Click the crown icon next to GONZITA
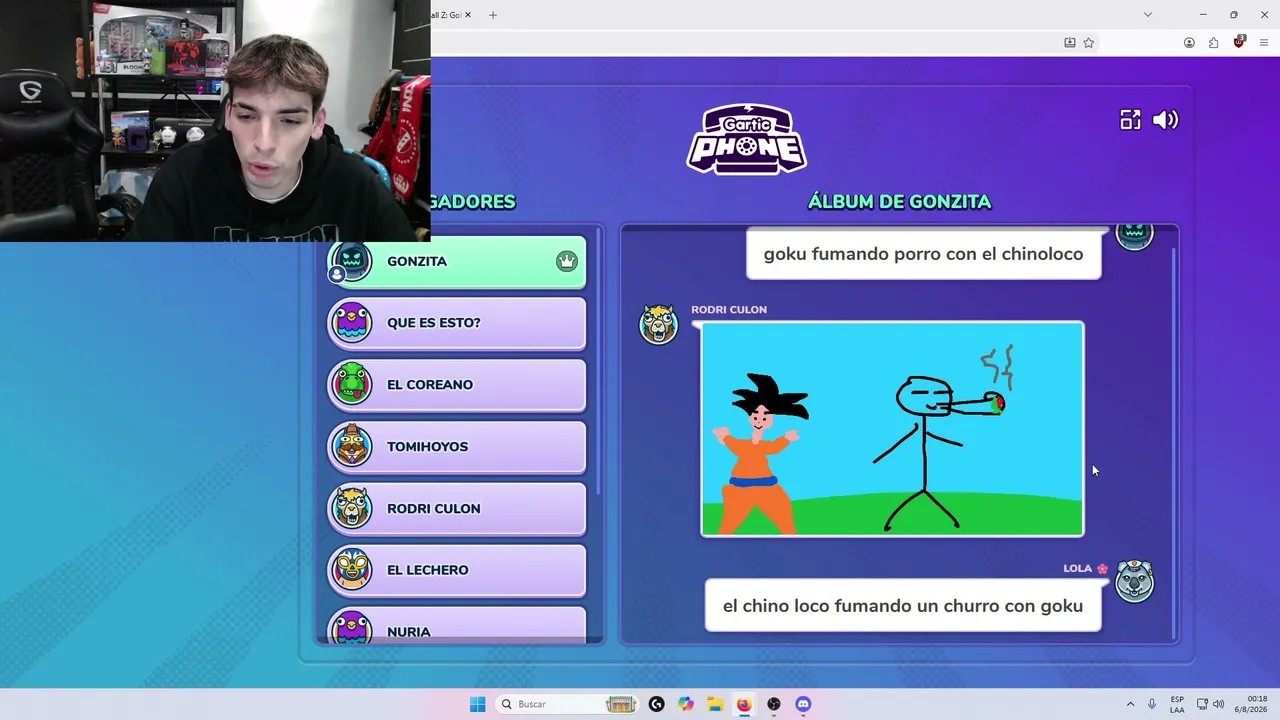The image size is (1280, 720). pyautogui.click(x=567, y=262)
